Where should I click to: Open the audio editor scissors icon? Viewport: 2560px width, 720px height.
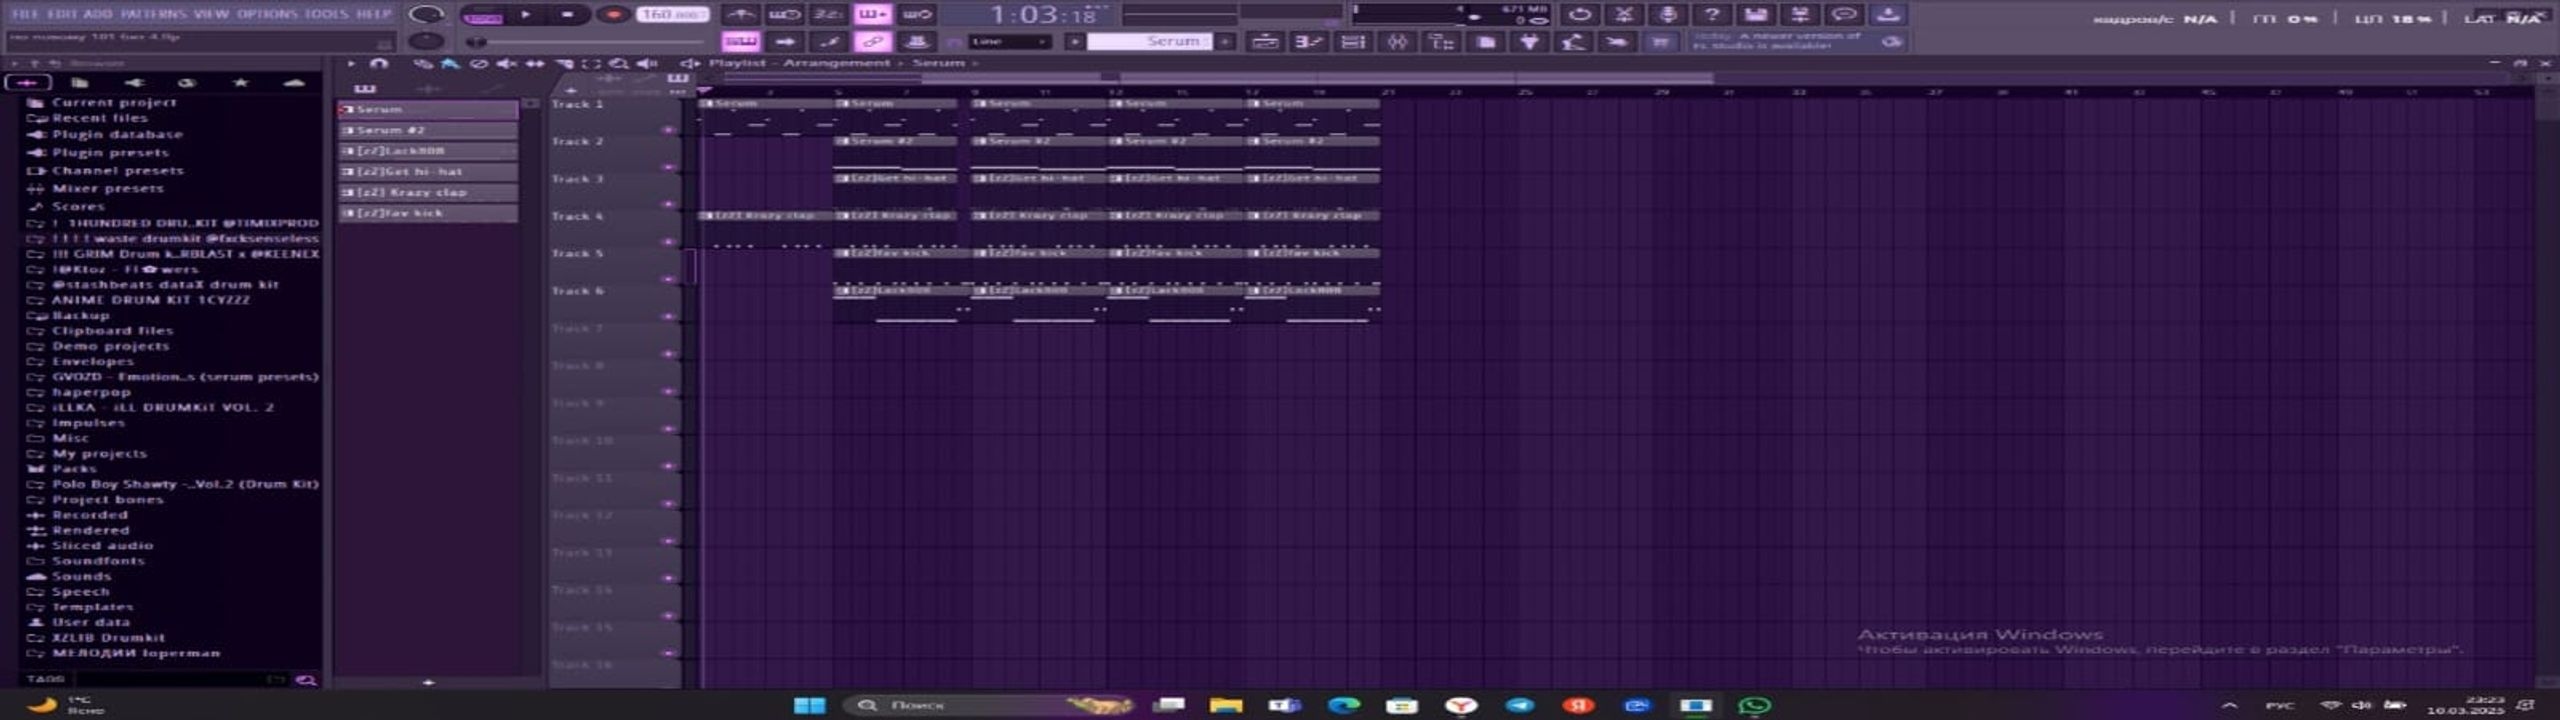pos(1624,14)
